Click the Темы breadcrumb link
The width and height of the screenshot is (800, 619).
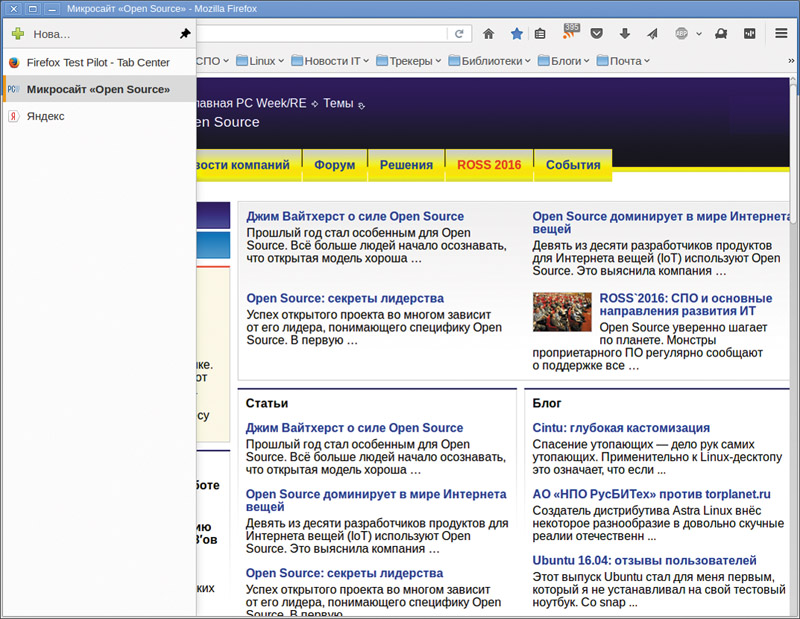coord(338,103)
